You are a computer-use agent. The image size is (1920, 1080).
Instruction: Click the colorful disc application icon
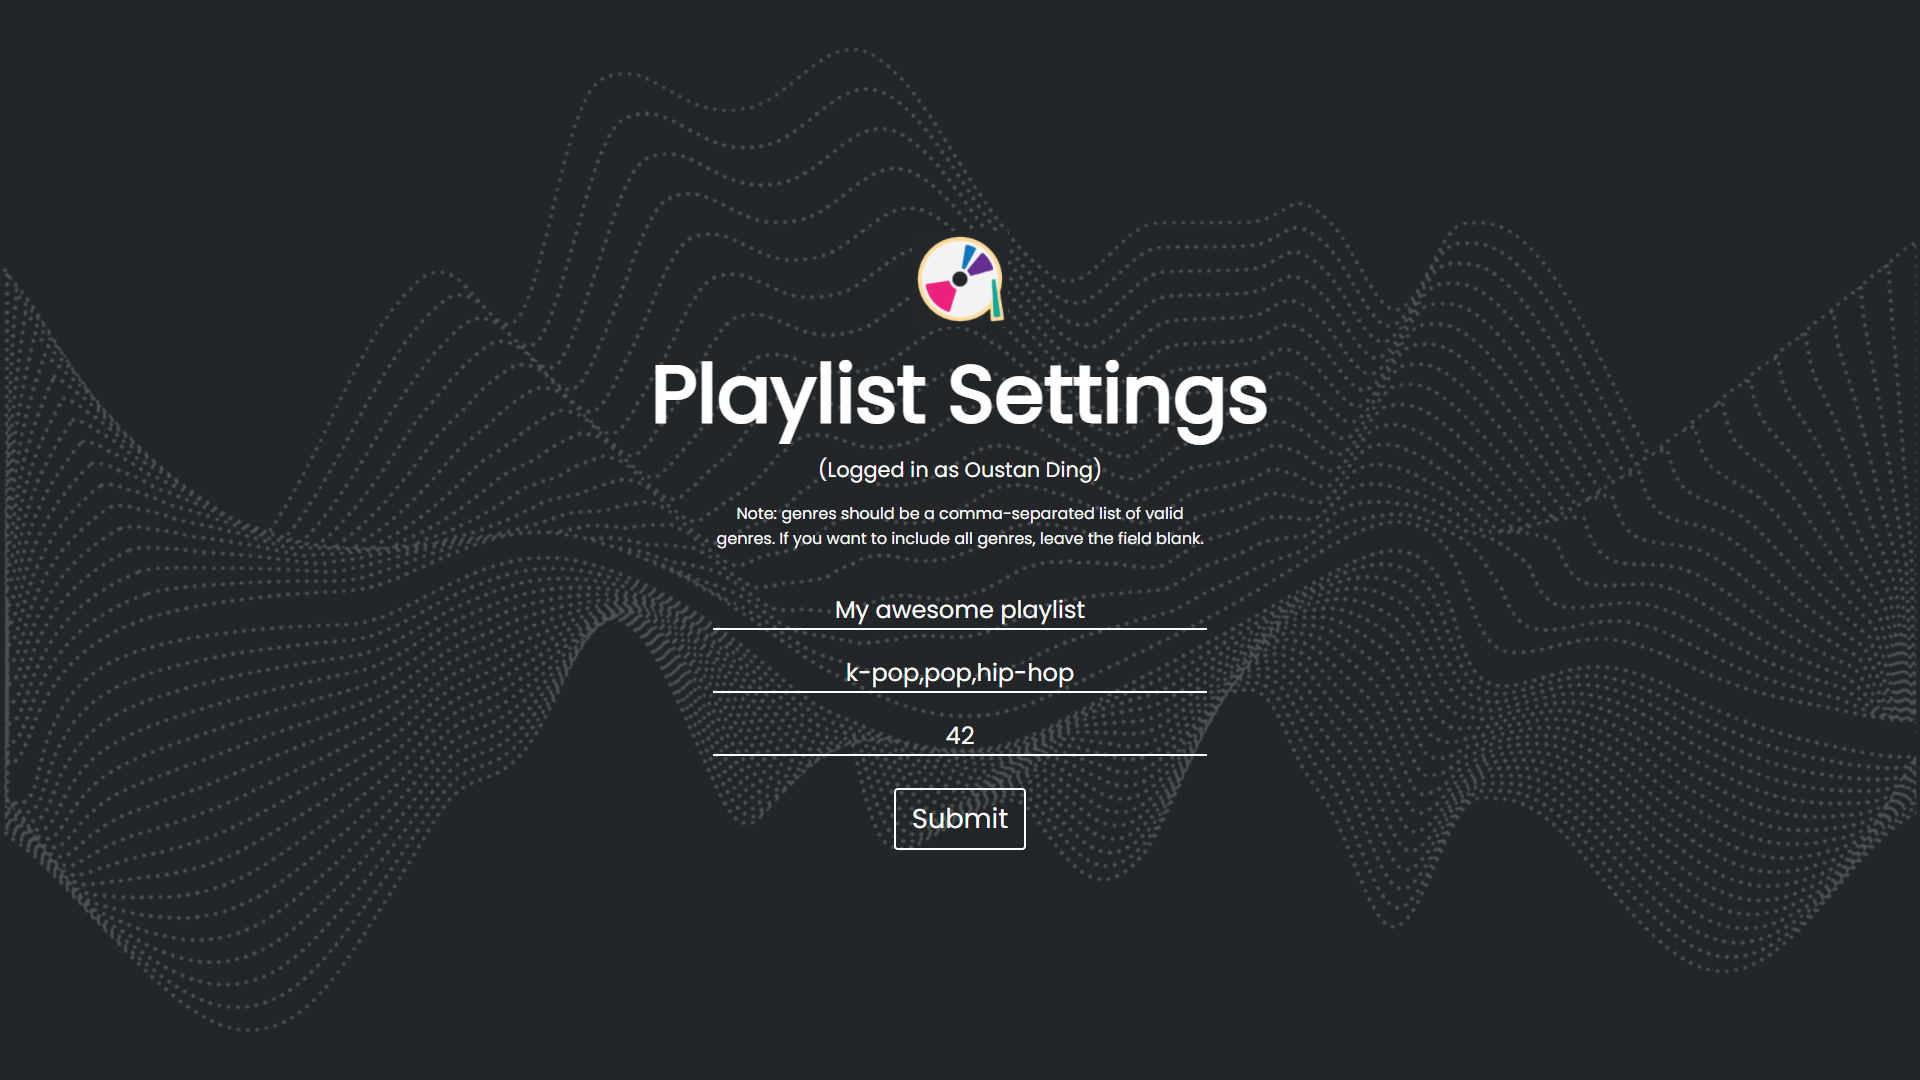(960, 280)
